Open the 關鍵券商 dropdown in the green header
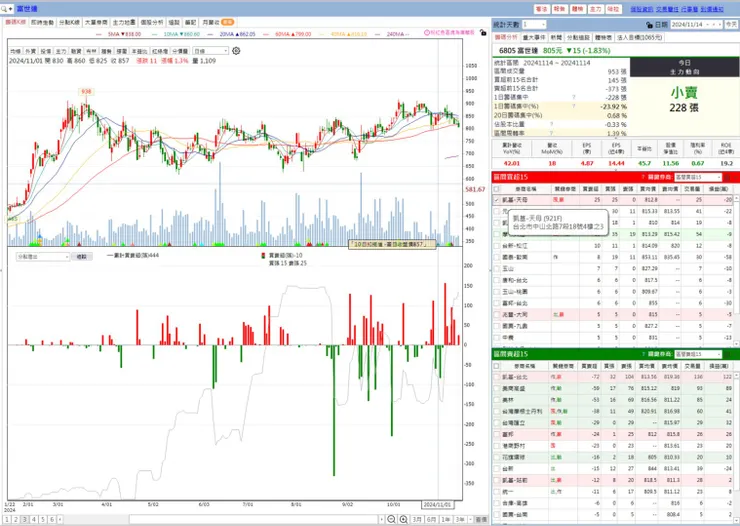This screenshot has height=526, width=740. pos(698,354)
